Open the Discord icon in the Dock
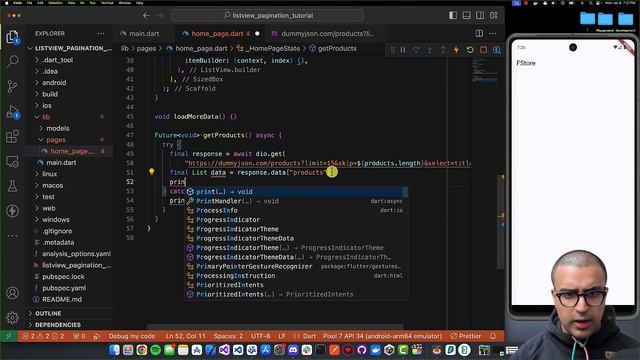640x360 pixels. 293,350
